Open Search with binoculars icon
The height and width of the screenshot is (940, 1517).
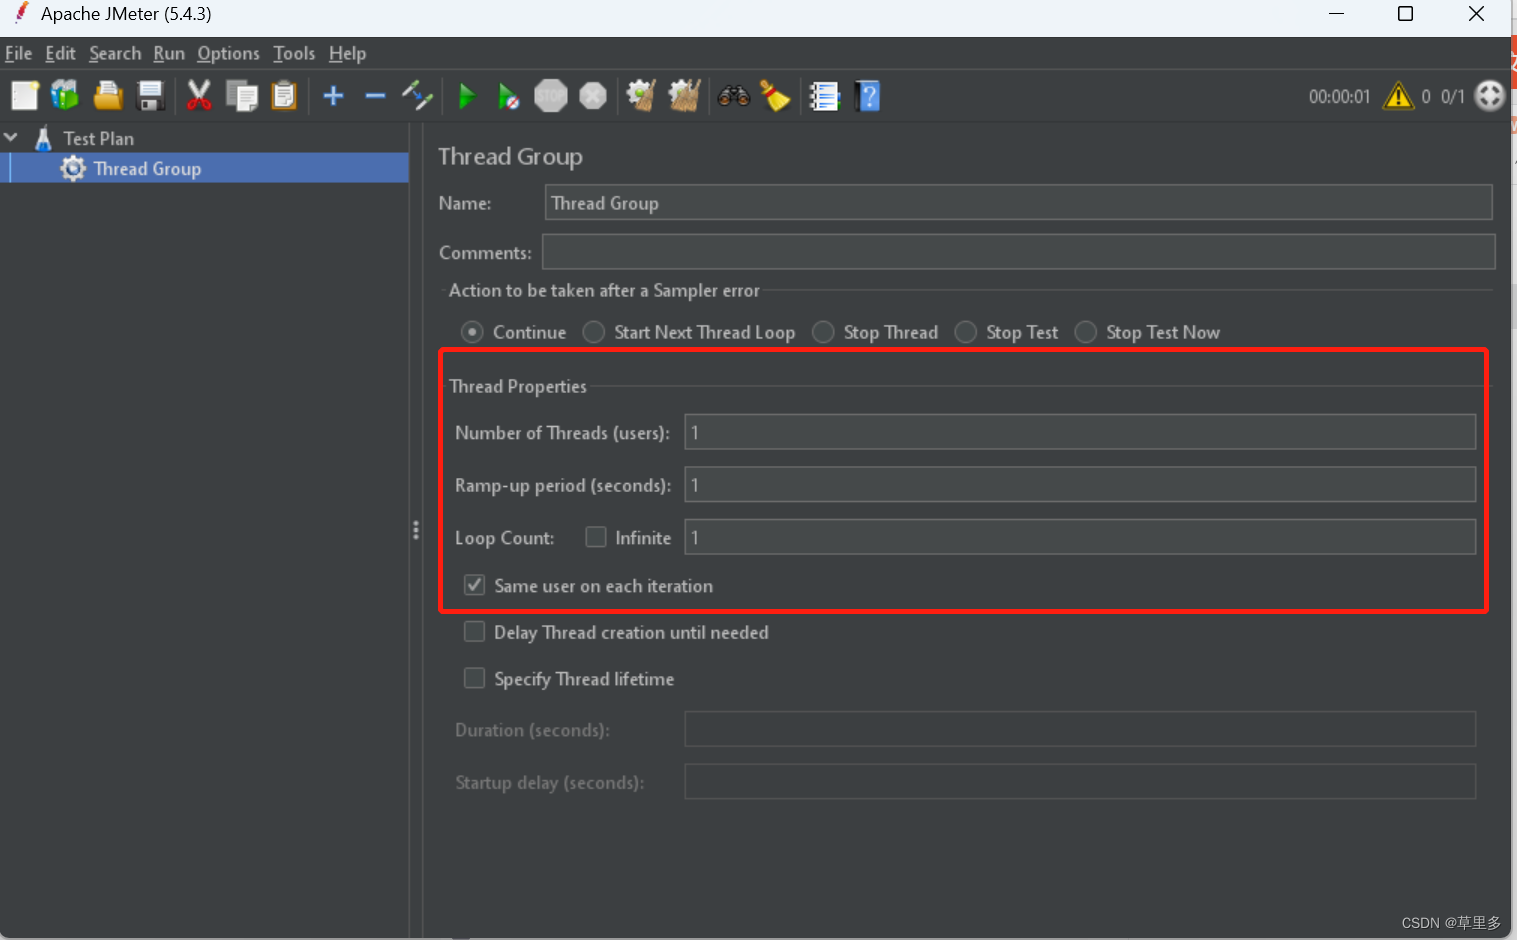pos(733,96)
